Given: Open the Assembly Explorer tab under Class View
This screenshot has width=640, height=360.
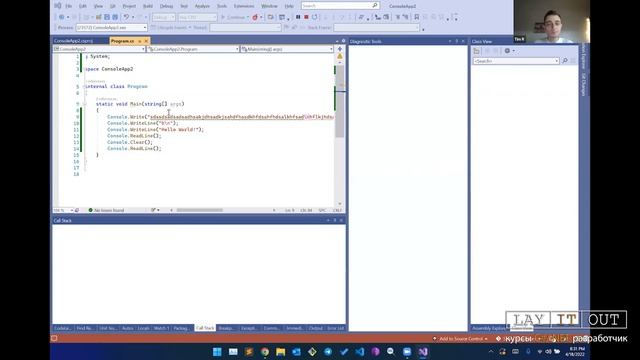Looking at the screenshot, I should [x=489, y=328].
